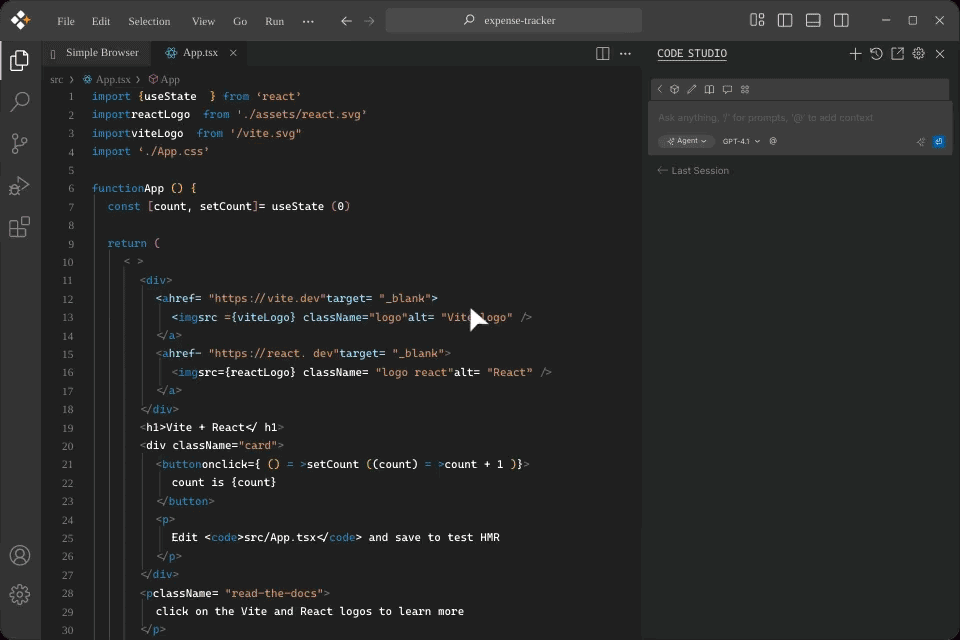Click the Last Session link
Viewport: 960px width, 640px height.
(699, 171)
